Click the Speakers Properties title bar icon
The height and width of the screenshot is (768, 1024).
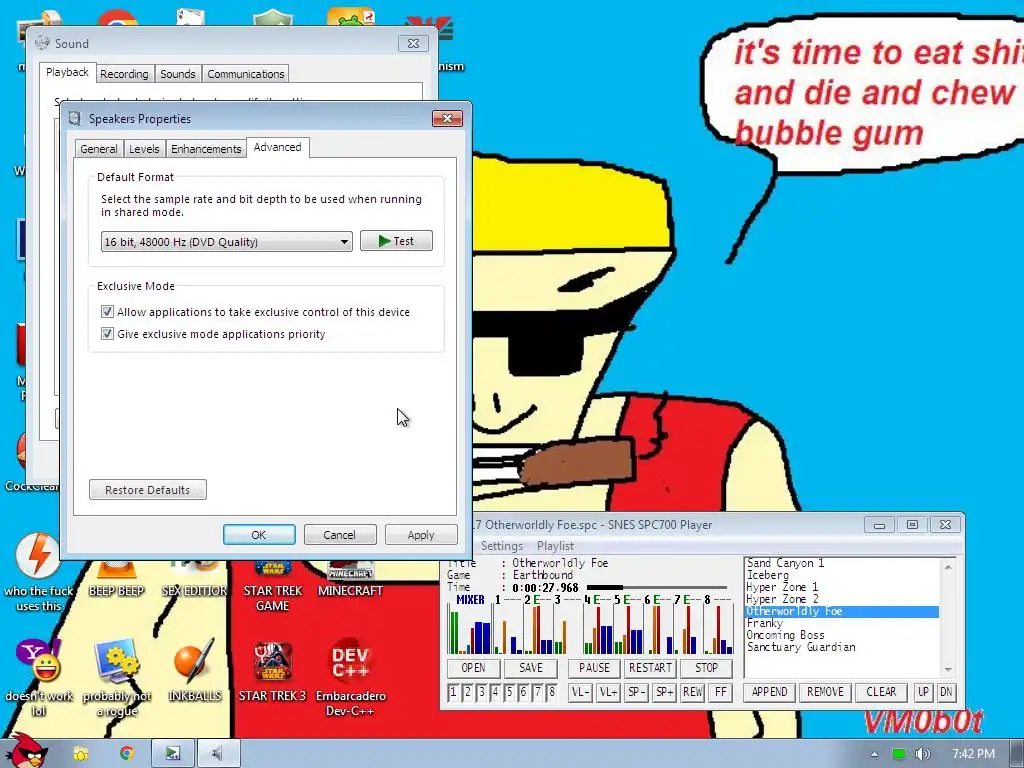[x=75, y=118]
